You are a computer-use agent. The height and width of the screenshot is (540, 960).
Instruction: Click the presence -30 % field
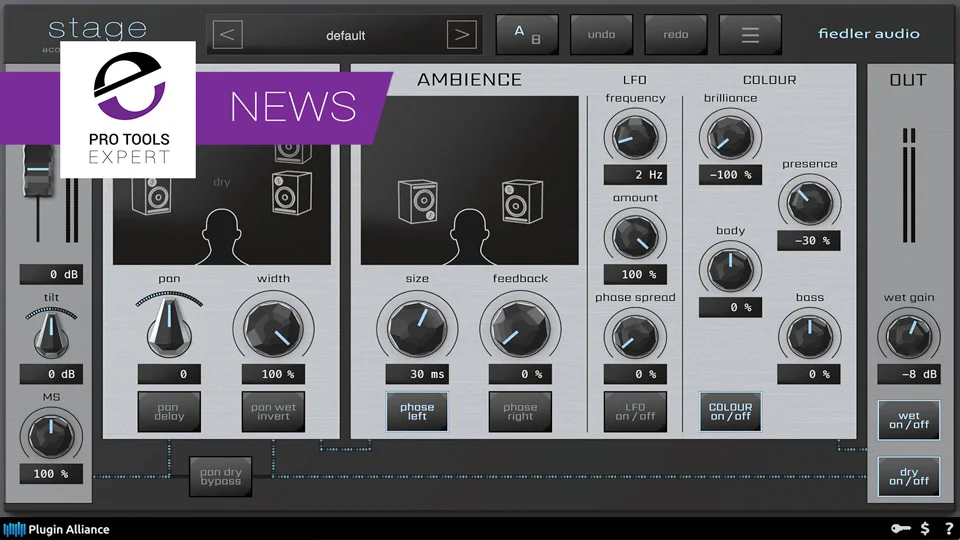point(809,241)
